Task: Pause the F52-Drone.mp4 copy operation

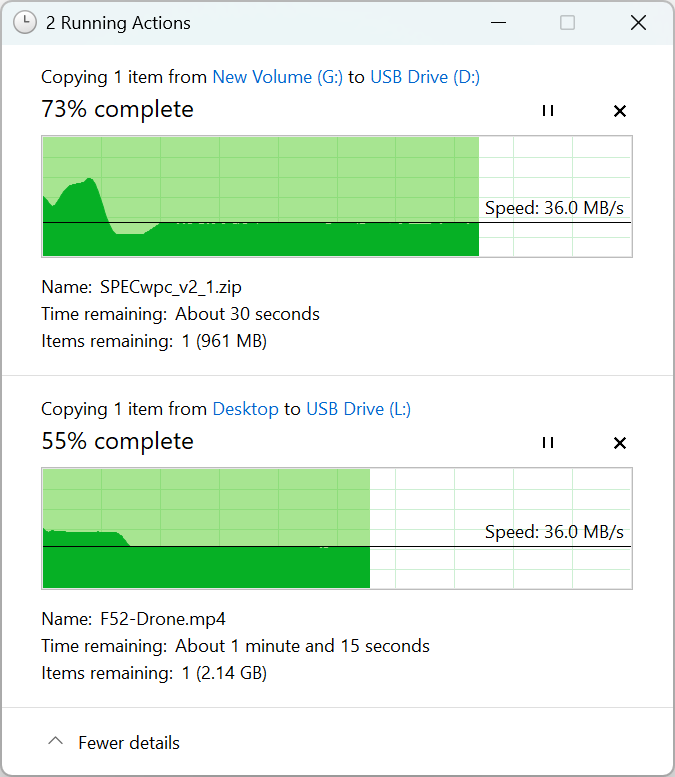Action: point(547,443)
